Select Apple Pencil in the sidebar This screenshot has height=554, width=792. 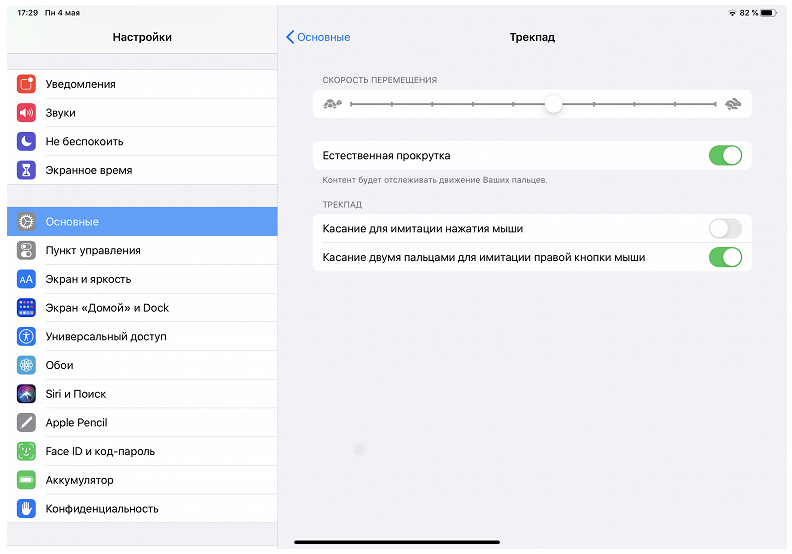point(142,423)
